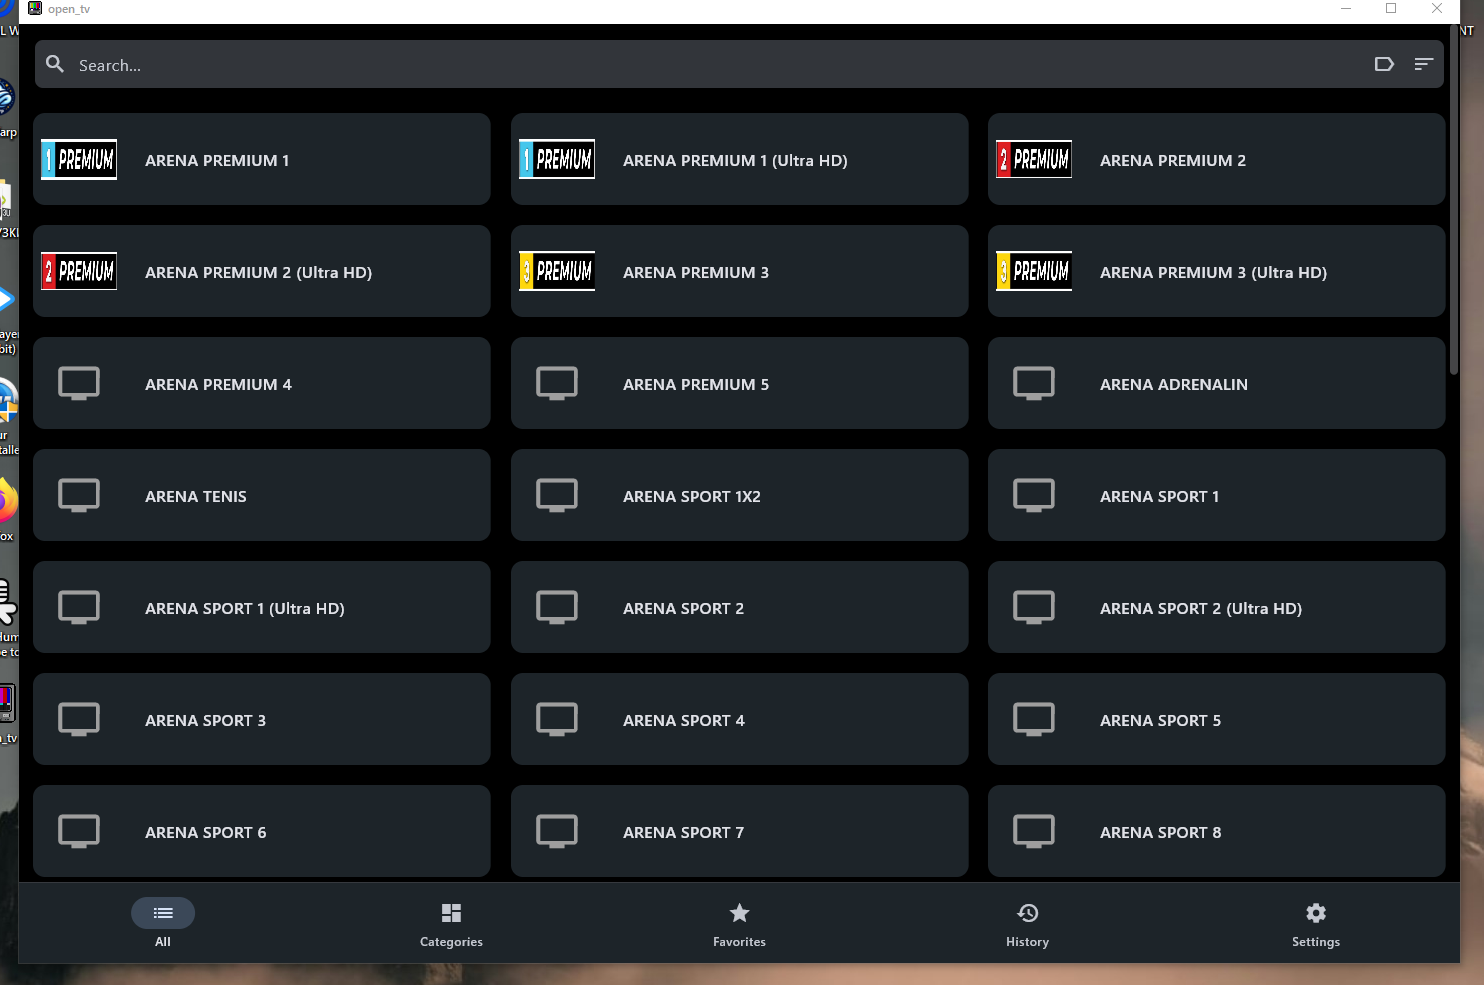Image resolution: width=1484 pixels, height=985 pixels.
Task: Select ARENA PREMIUM 1 (Ultra HD) channel name
Action: (735, 160)
